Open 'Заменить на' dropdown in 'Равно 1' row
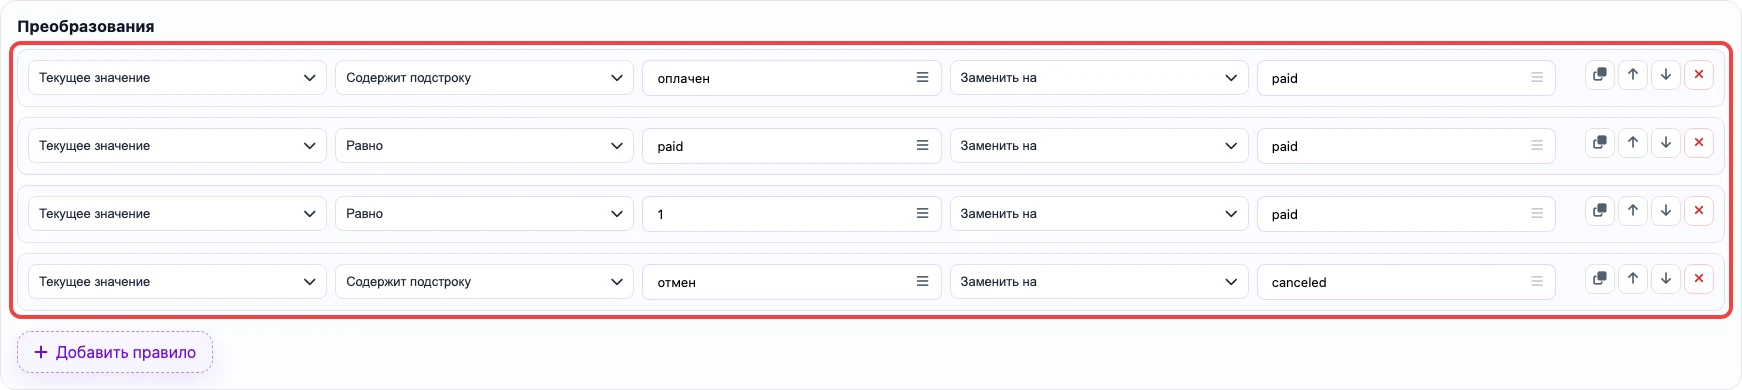 coord(1099,214)
